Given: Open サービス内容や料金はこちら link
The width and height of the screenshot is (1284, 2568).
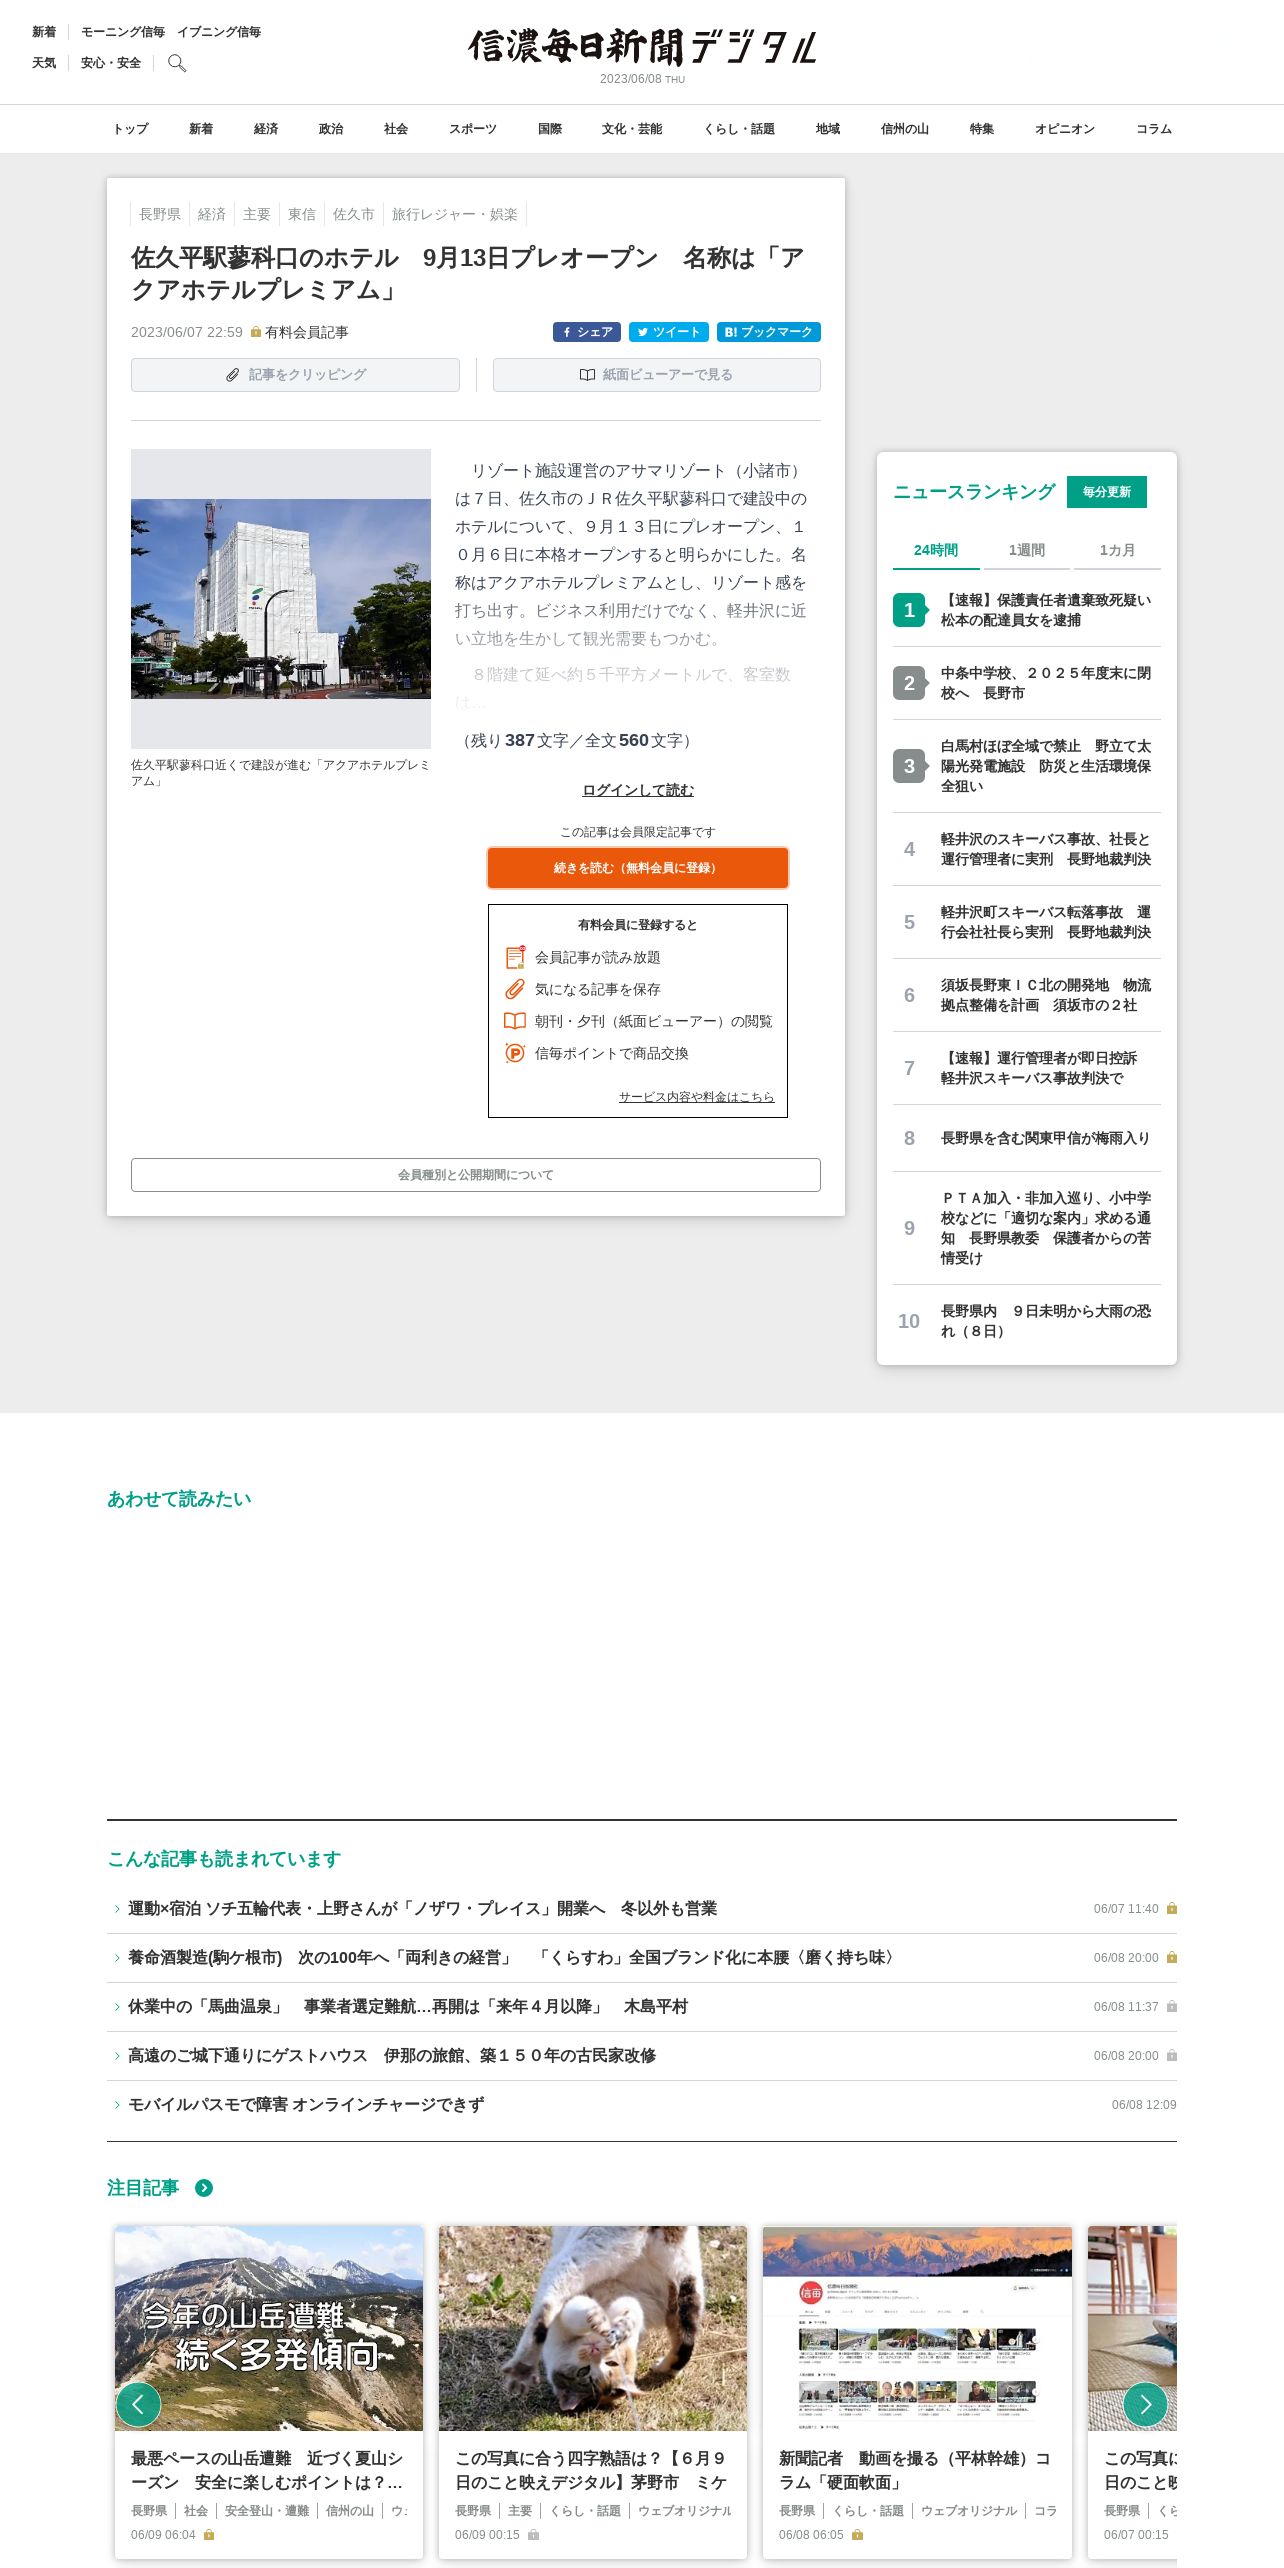Looking at the screenshot, I should click(696, 1097).
